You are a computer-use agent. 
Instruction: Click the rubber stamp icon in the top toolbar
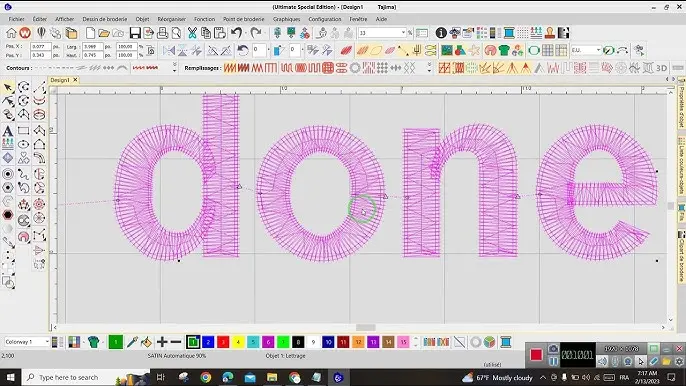(550, 33)
